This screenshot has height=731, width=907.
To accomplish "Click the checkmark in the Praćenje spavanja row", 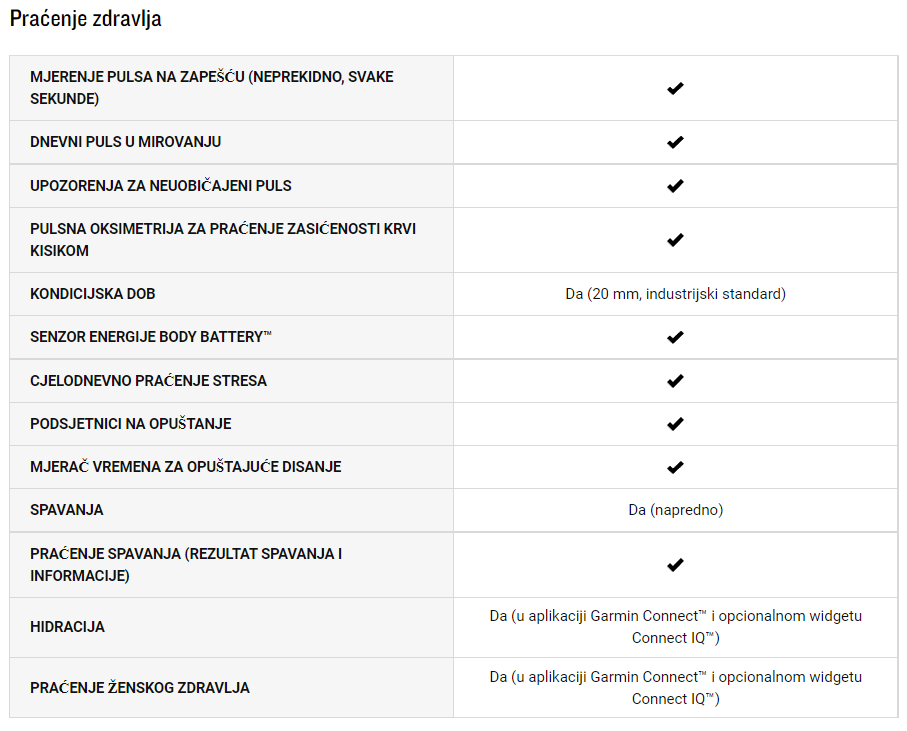I will click(x=675, y=564).
